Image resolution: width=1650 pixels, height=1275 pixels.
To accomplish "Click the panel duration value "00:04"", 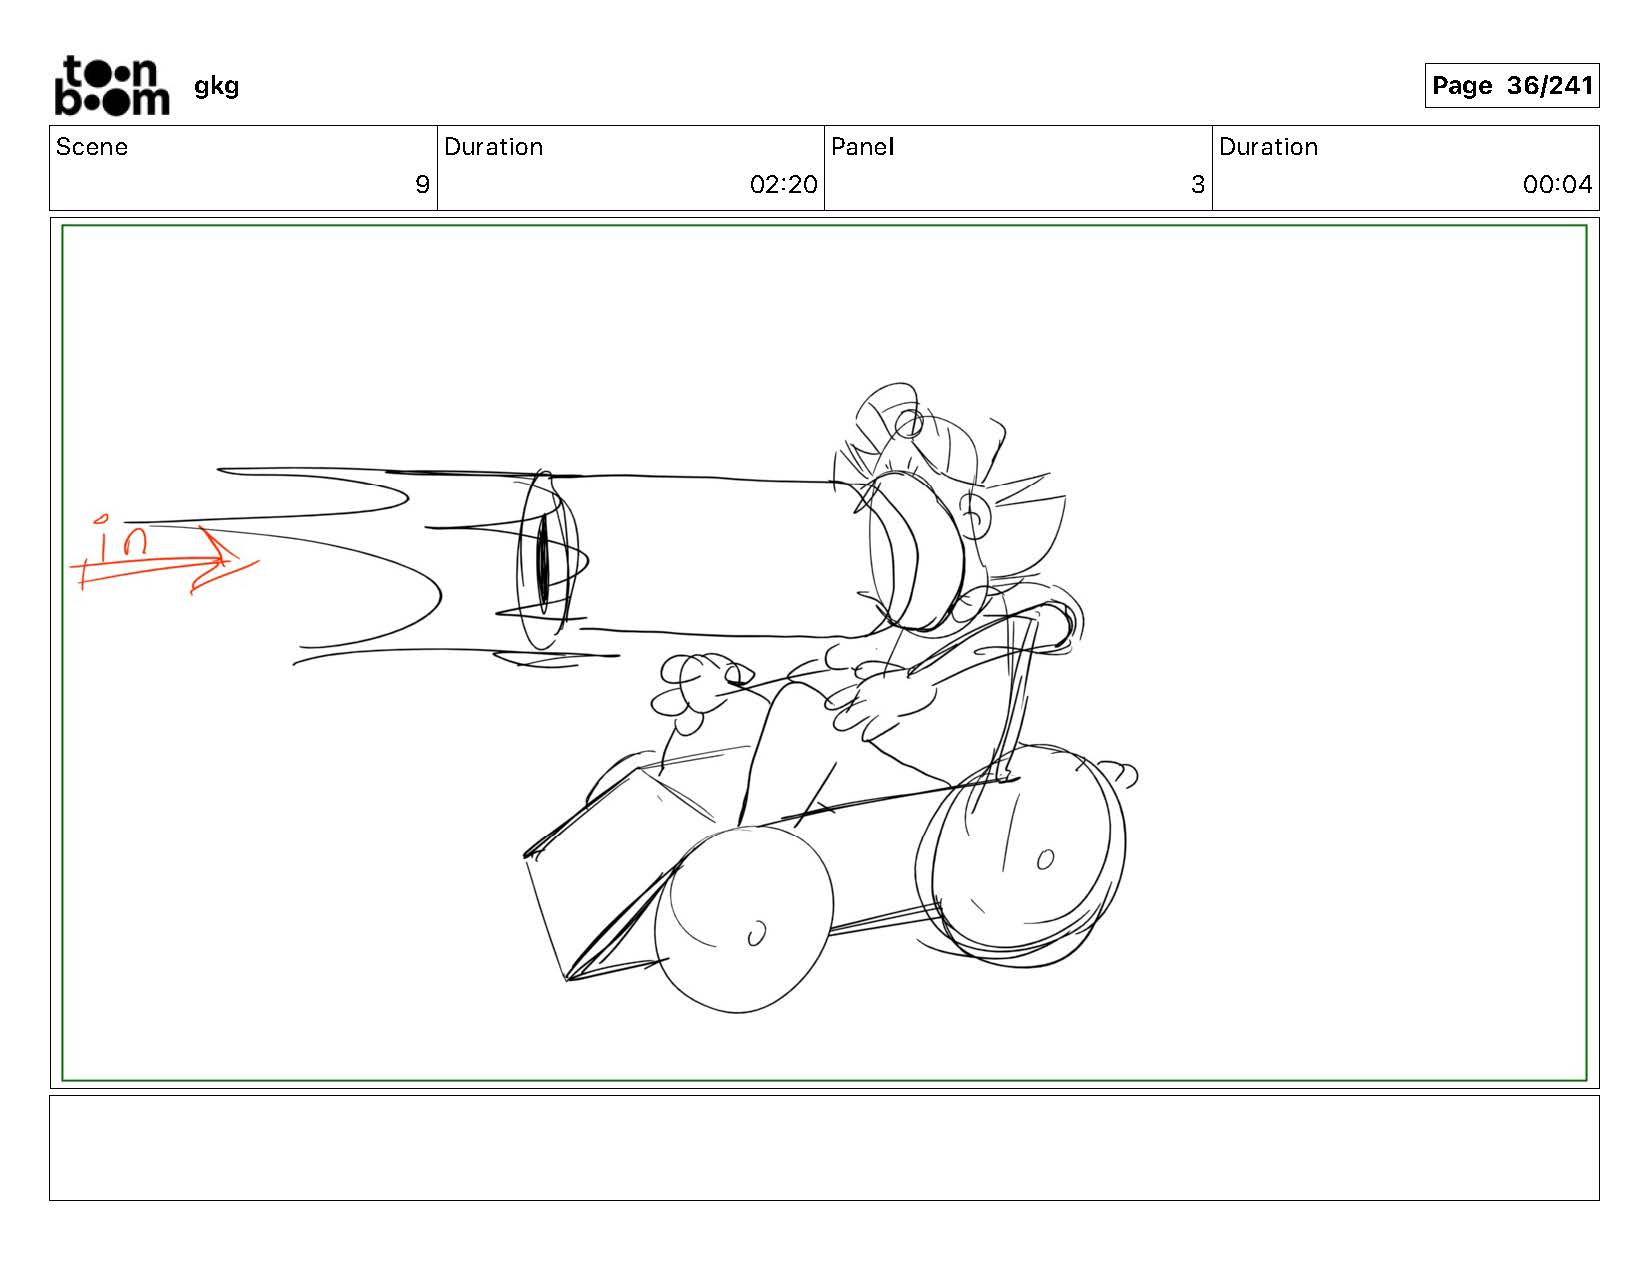I will (x=1557, y=184).
